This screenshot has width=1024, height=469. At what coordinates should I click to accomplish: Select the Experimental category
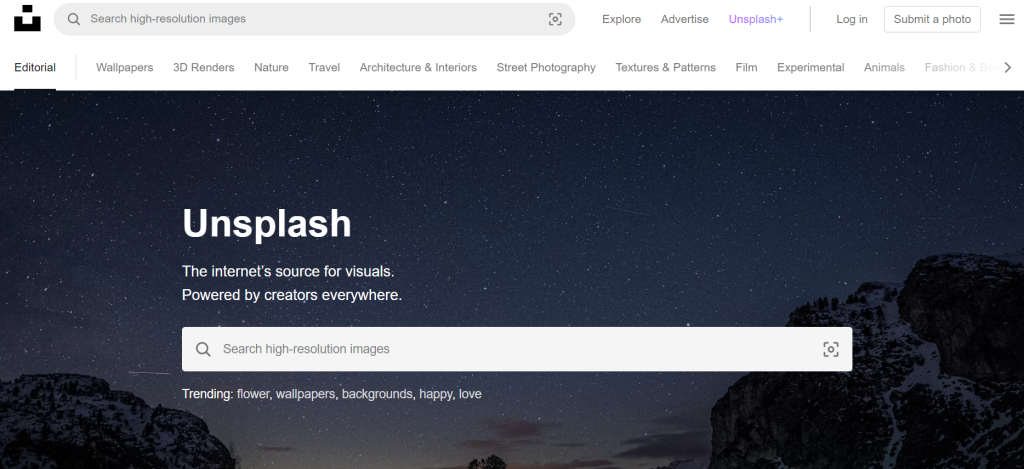coord(810,67)
